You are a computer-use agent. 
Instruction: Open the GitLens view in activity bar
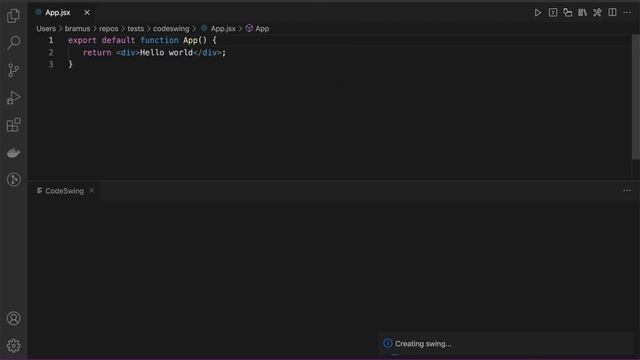(x=13, y=180)
